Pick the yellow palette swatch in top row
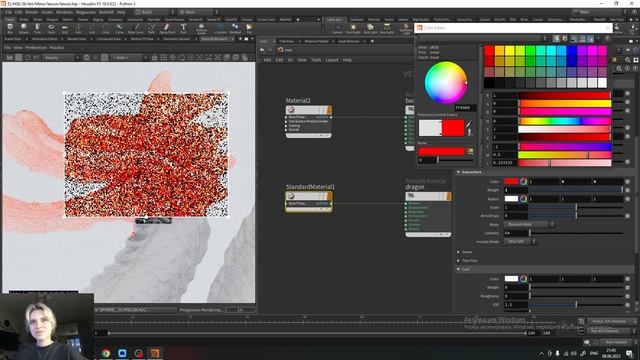640x360 pixels. [x=509, y=51]
